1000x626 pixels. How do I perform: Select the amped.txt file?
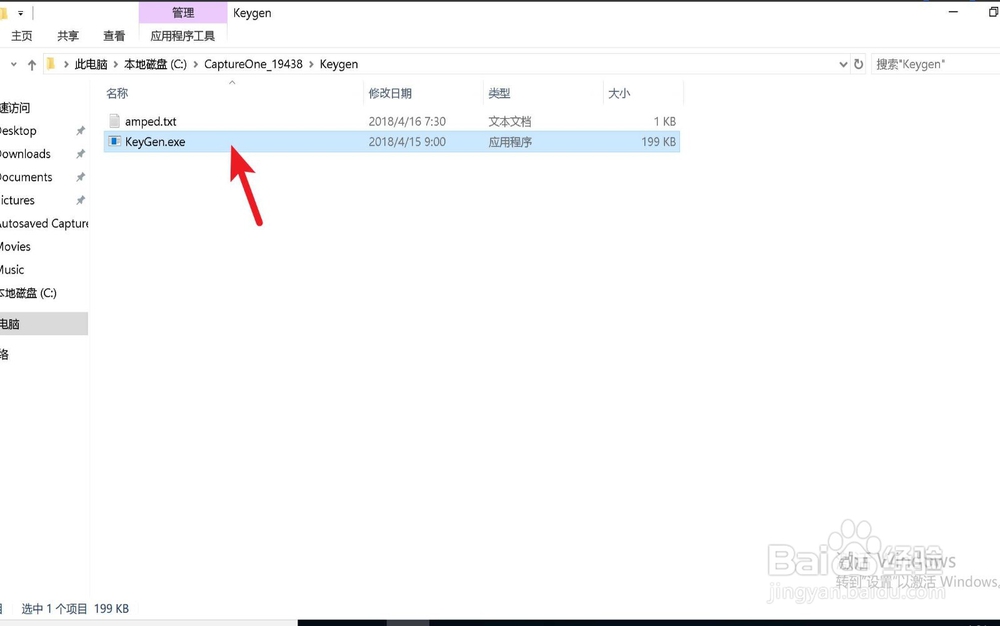(x=151, y=121)
